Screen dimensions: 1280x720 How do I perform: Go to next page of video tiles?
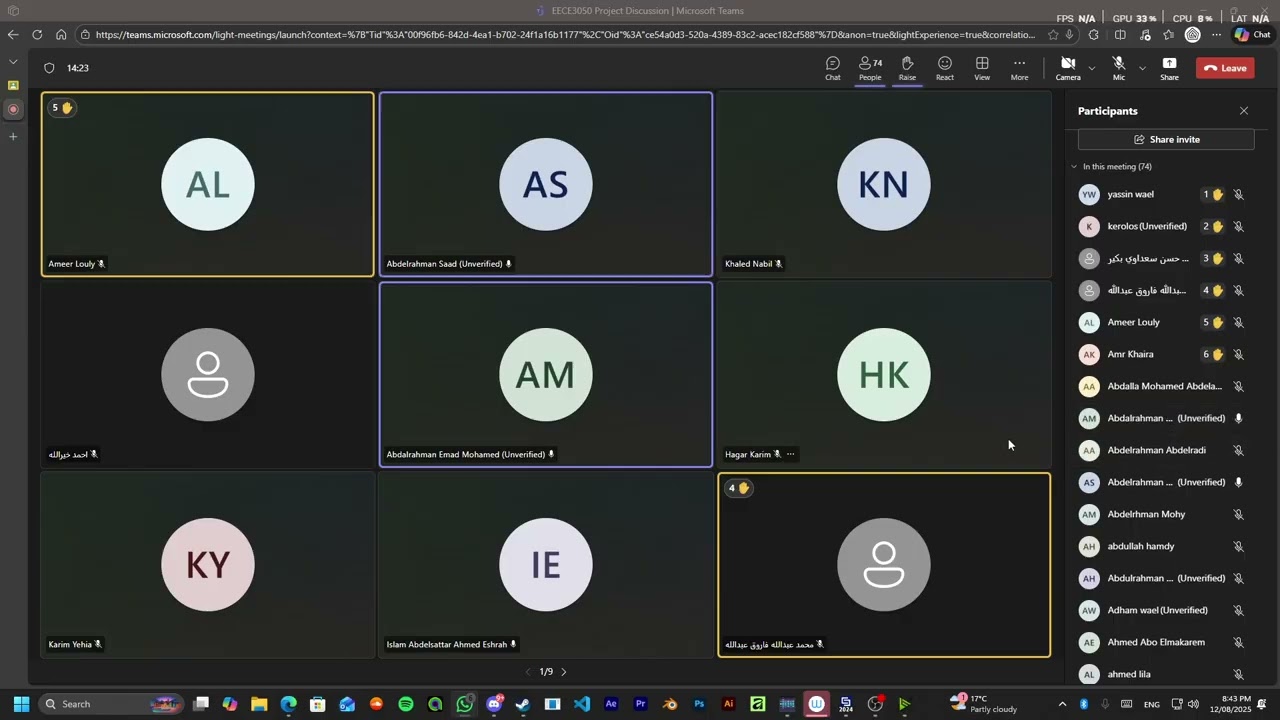(564, 672)
